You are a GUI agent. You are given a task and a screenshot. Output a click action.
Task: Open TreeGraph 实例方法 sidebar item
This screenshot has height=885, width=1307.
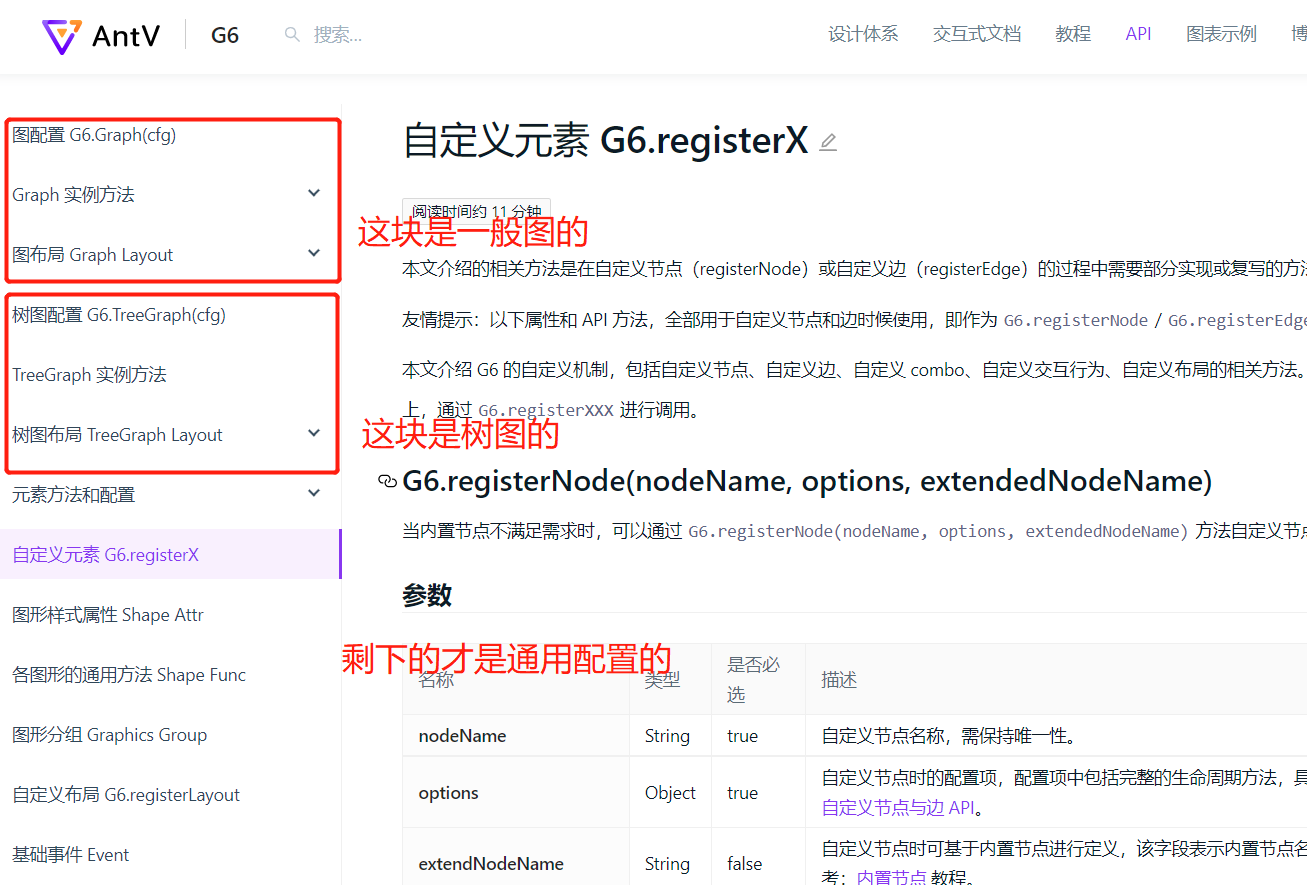pos(89,375)
